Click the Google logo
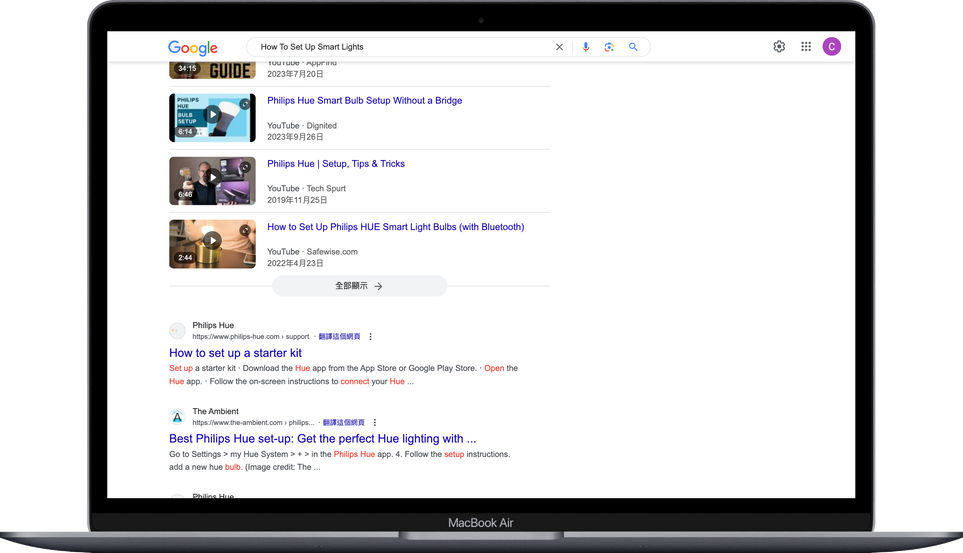Screen dimensions: 963x553 pyautogui.click(x=193, y=47)
